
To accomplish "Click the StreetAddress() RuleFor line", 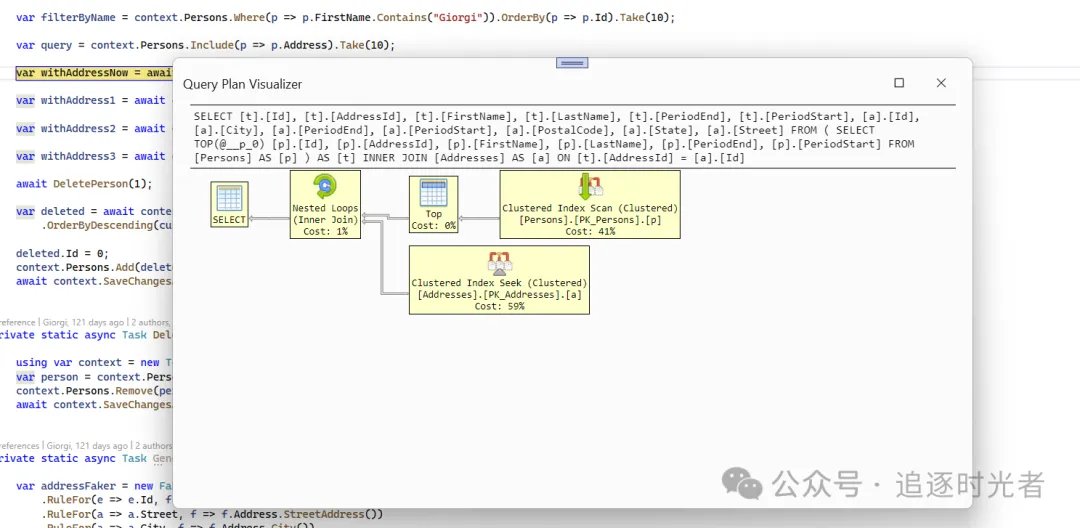I will coord(212,514).
